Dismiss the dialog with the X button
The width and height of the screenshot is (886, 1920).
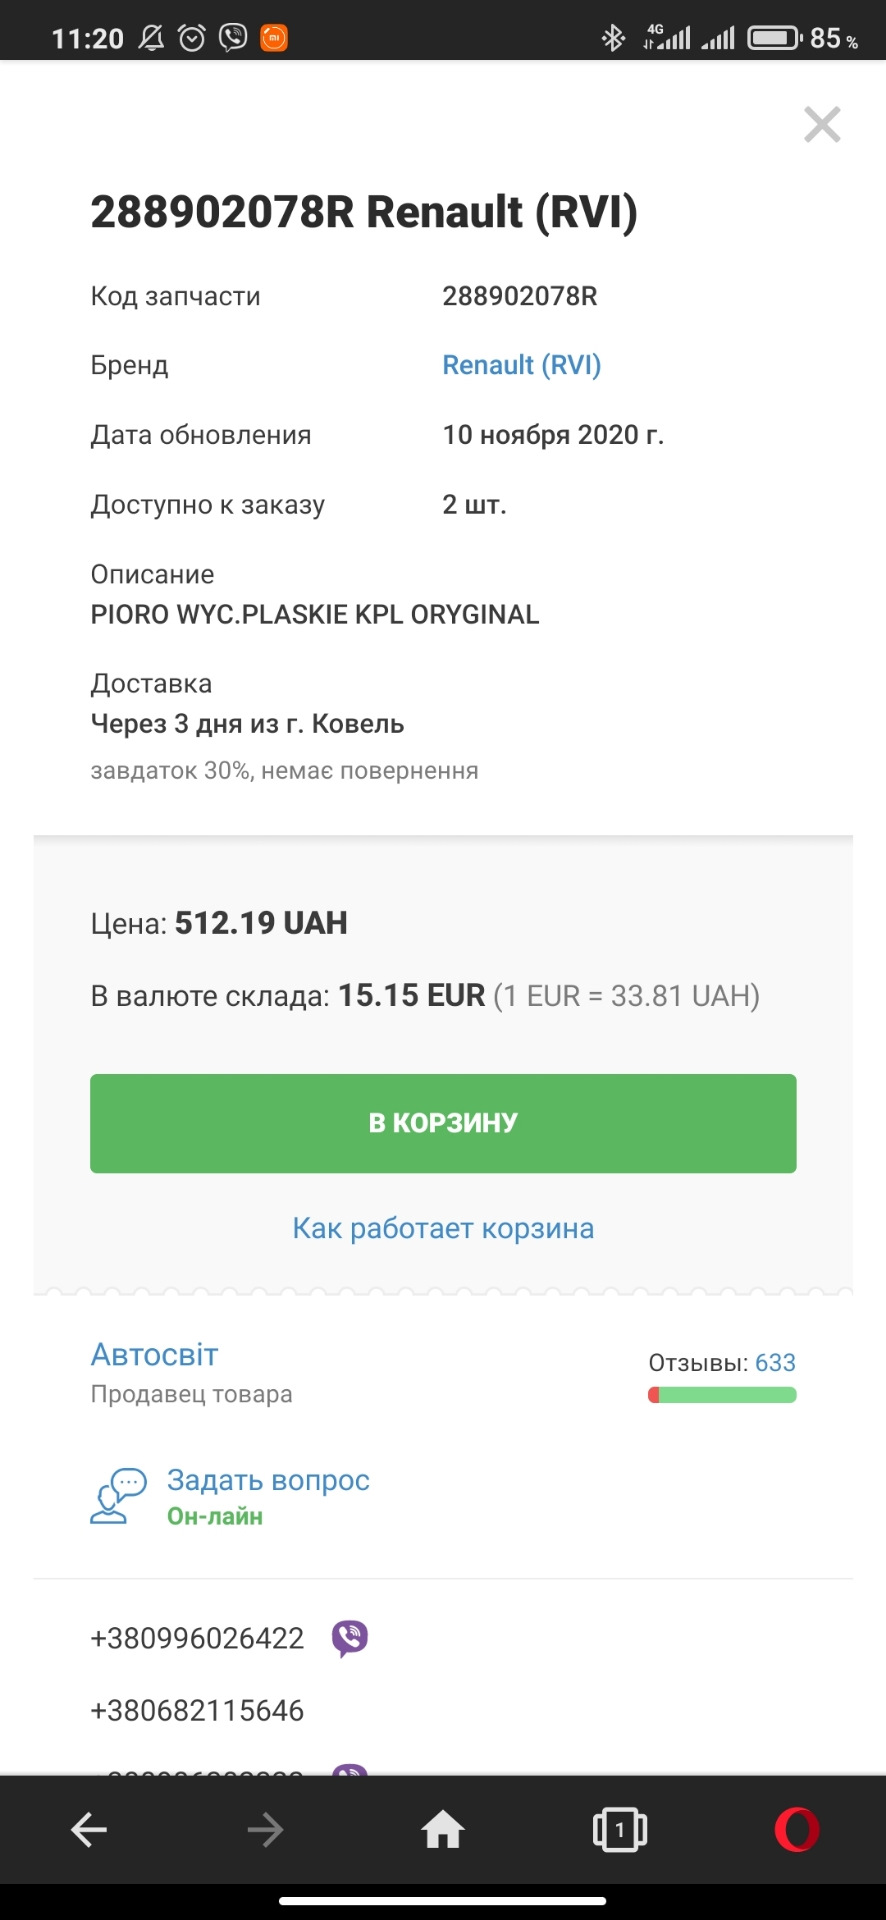822,124
